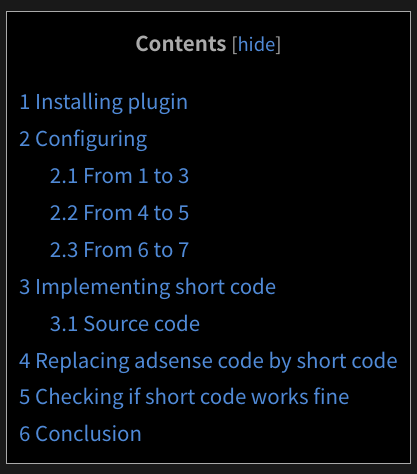Hide the Contents table
417x474 pixels.
pyautogui.click(x=257, y=44)
